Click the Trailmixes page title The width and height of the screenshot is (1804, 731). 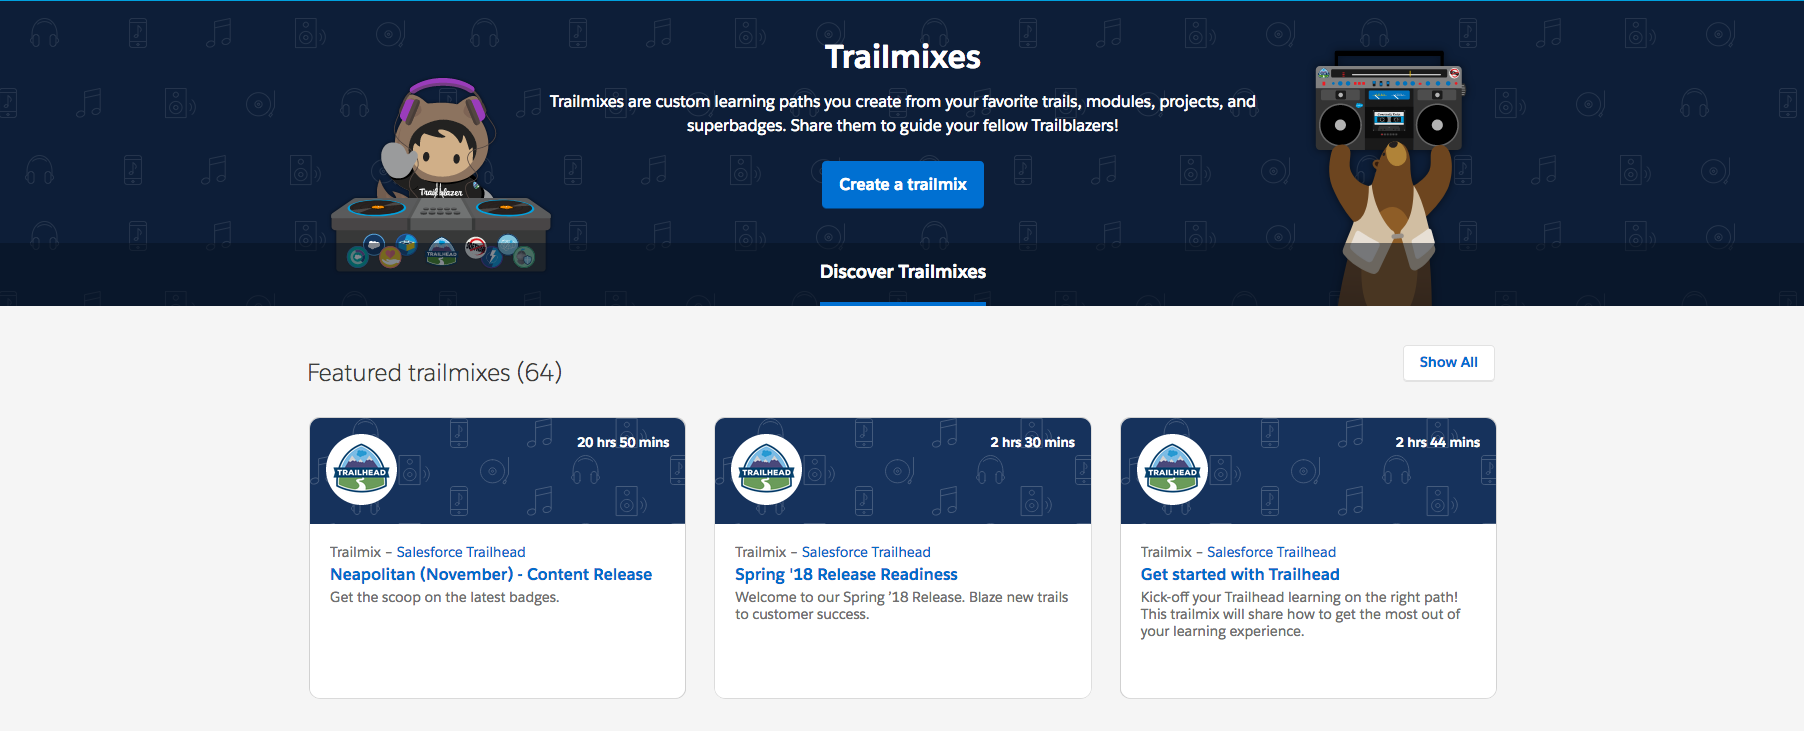coord(902,57)
